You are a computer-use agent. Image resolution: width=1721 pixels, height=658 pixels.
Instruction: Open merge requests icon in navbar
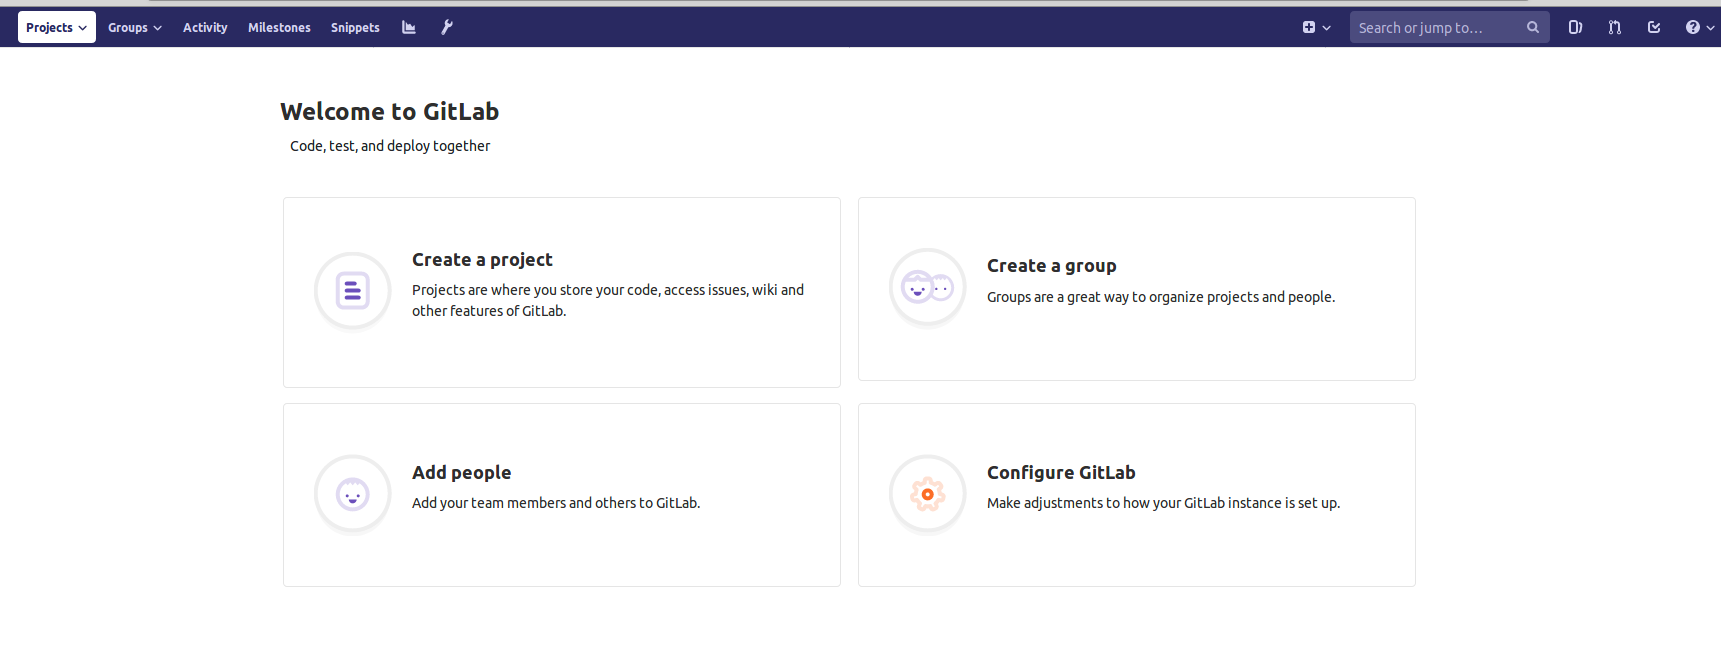(1615, 27)
